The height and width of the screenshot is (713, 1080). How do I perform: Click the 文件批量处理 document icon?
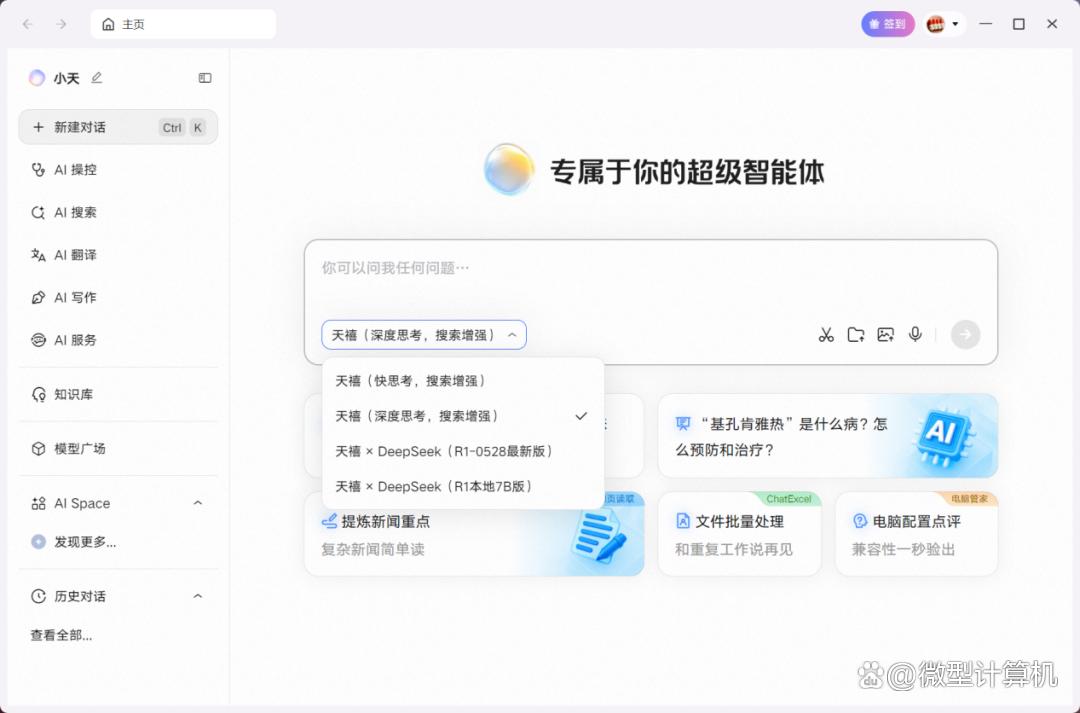(683, 521)
